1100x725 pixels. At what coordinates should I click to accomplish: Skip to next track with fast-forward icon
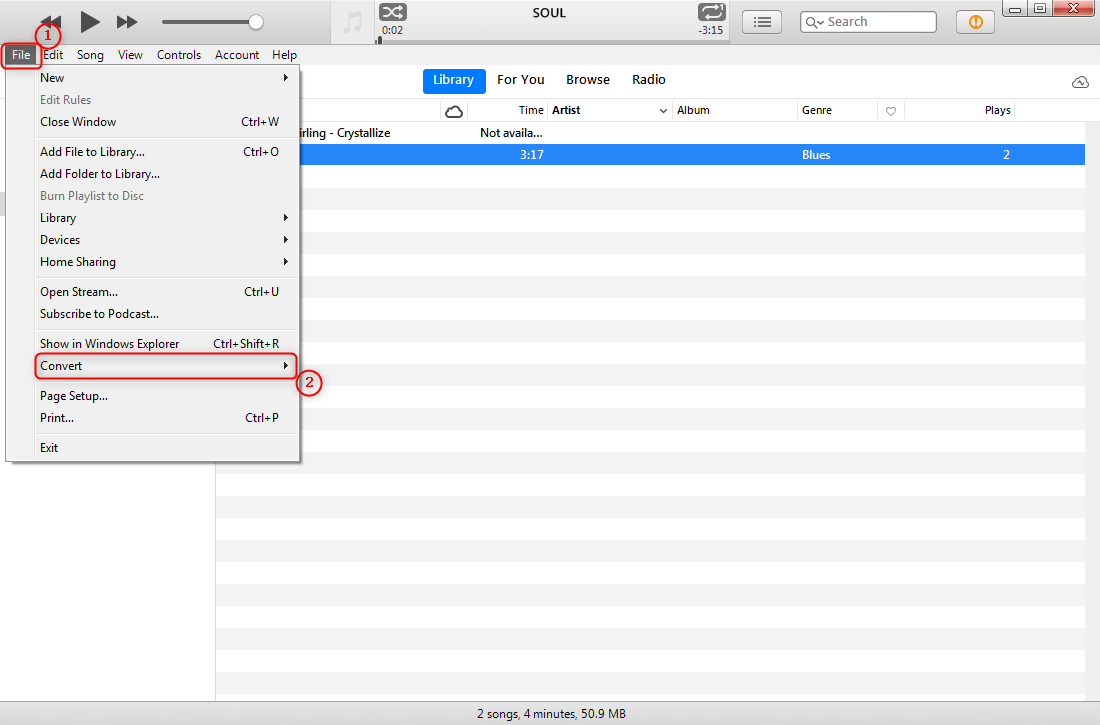[127, 22]
